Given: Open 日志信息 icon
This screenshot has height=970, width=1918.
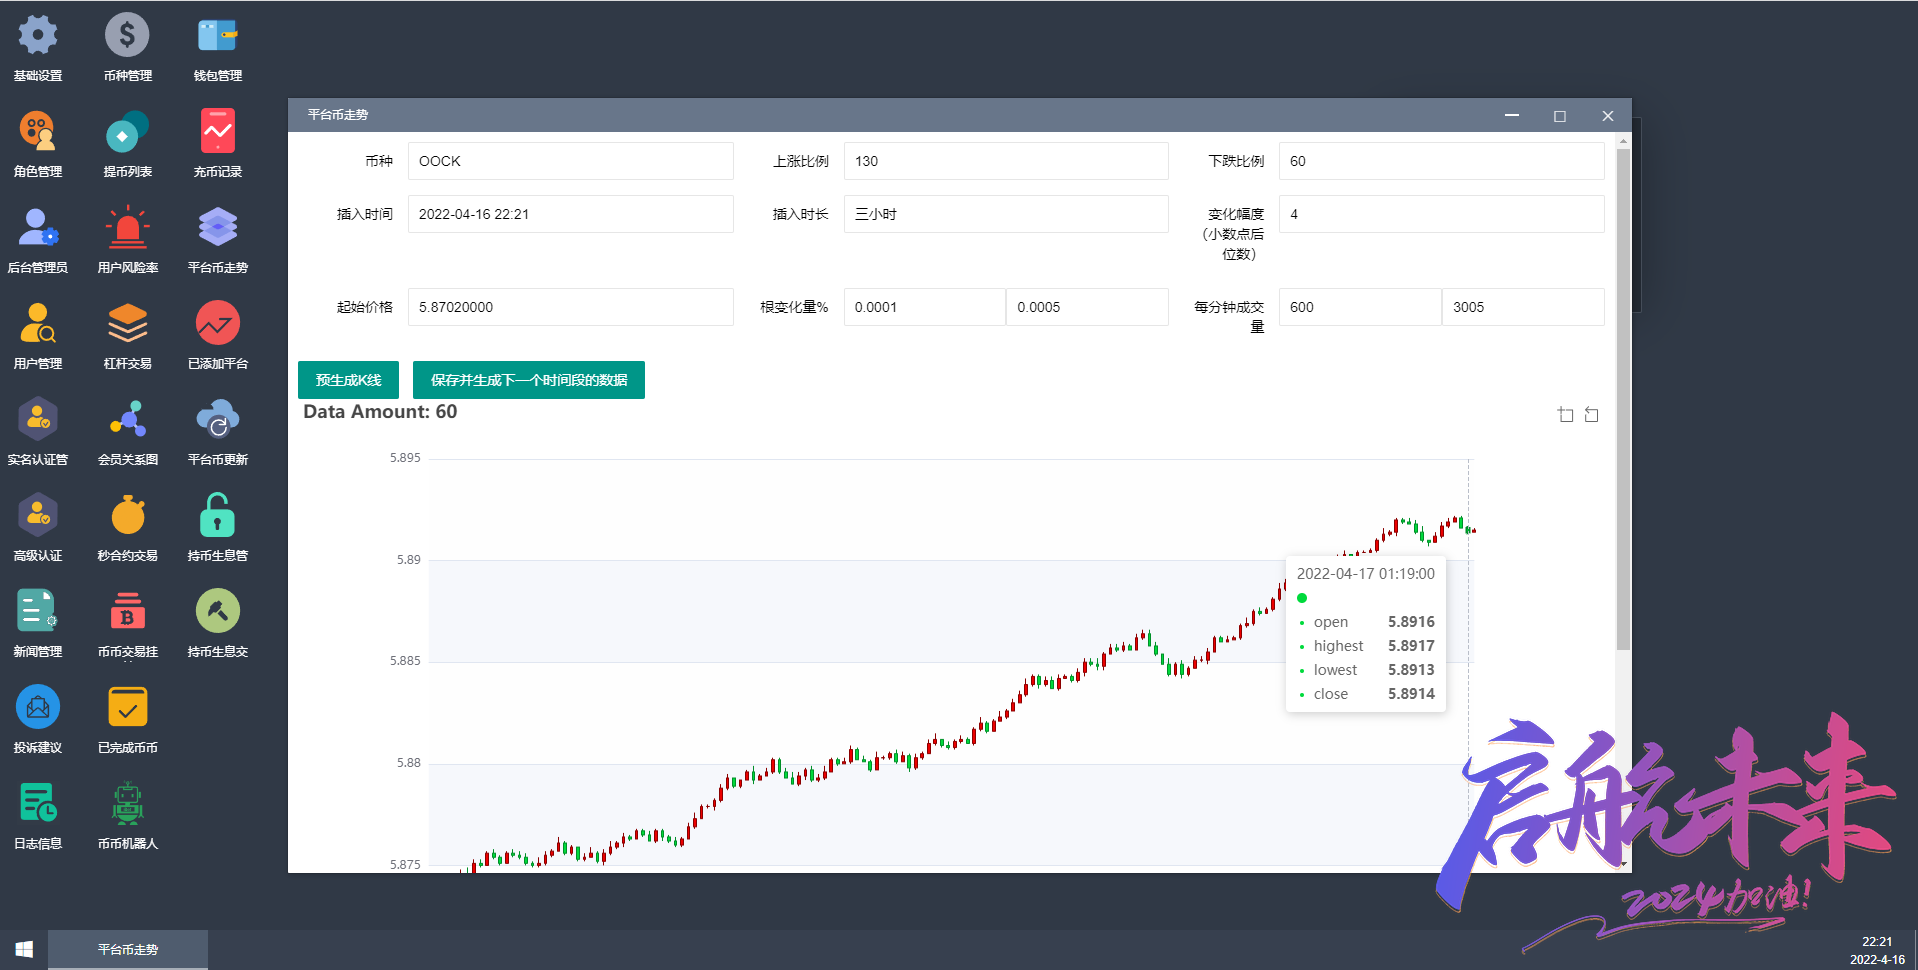Looking at the screenshot, I should (38, 804).
